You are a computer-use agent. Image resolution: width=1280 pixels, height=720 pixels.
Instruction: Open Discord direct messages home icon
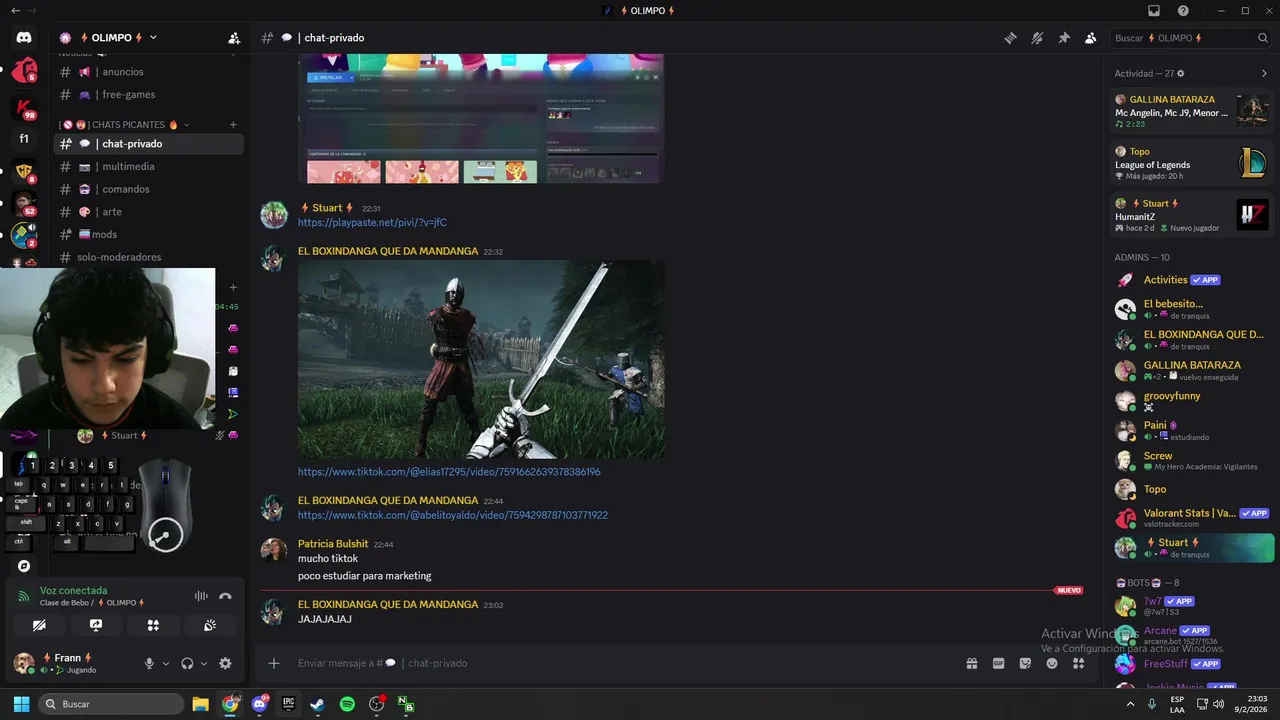(x=24, y=38)
